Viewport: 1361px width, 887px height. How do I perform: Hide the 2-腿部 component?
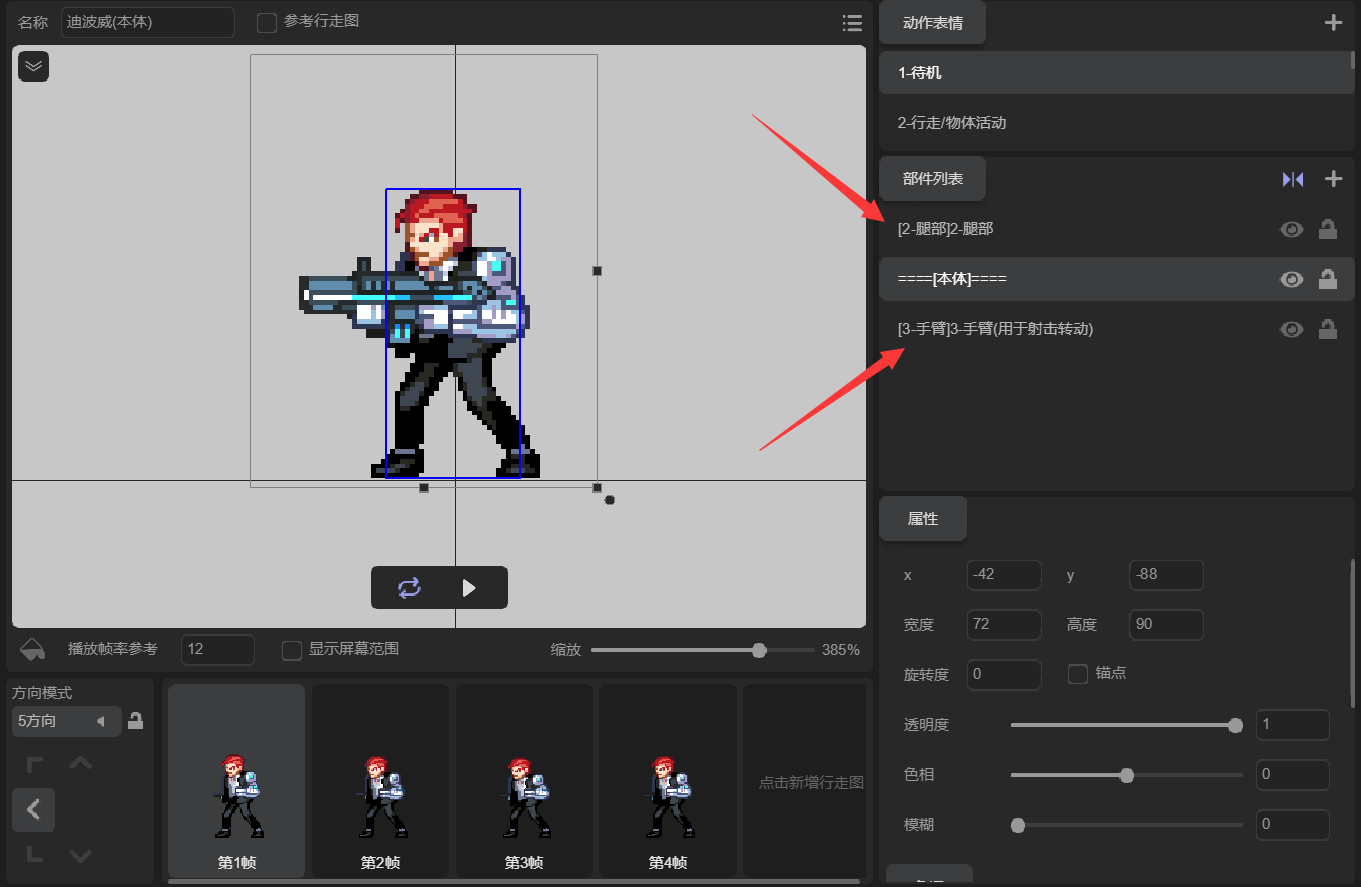[x=1292, y=229]
